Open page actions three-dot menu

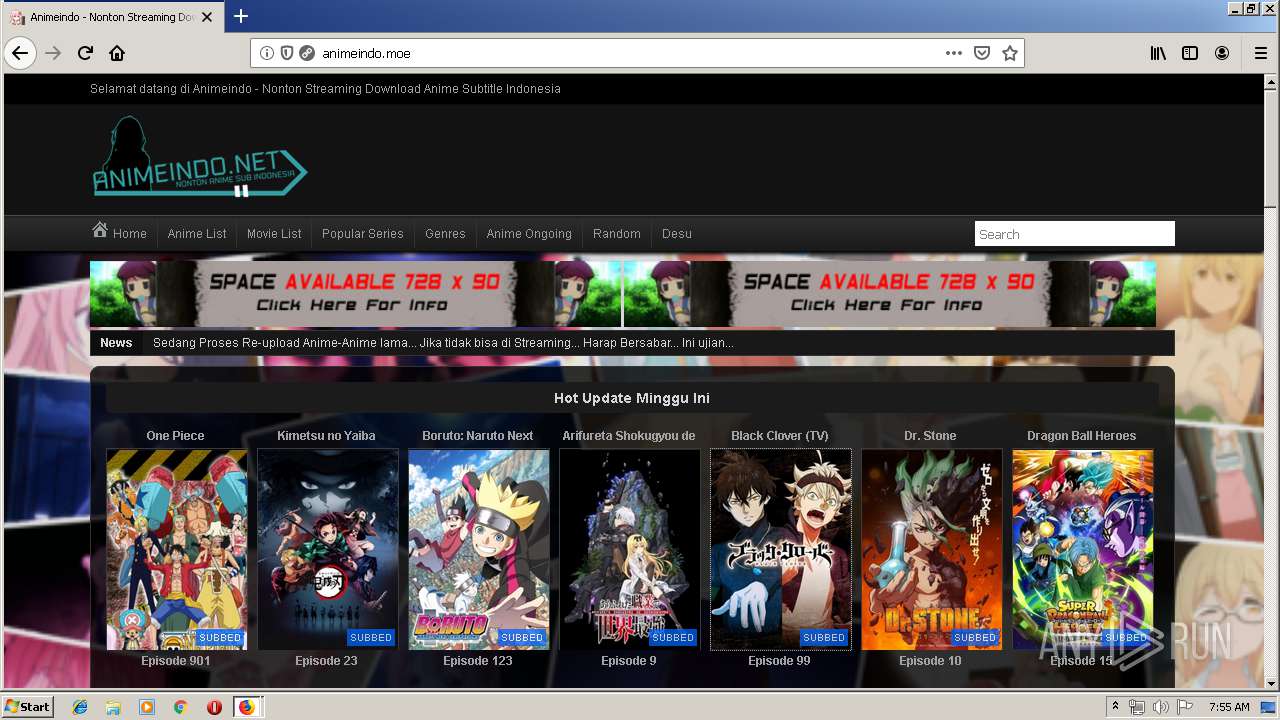pyautogui.click(x=954, y=53)
